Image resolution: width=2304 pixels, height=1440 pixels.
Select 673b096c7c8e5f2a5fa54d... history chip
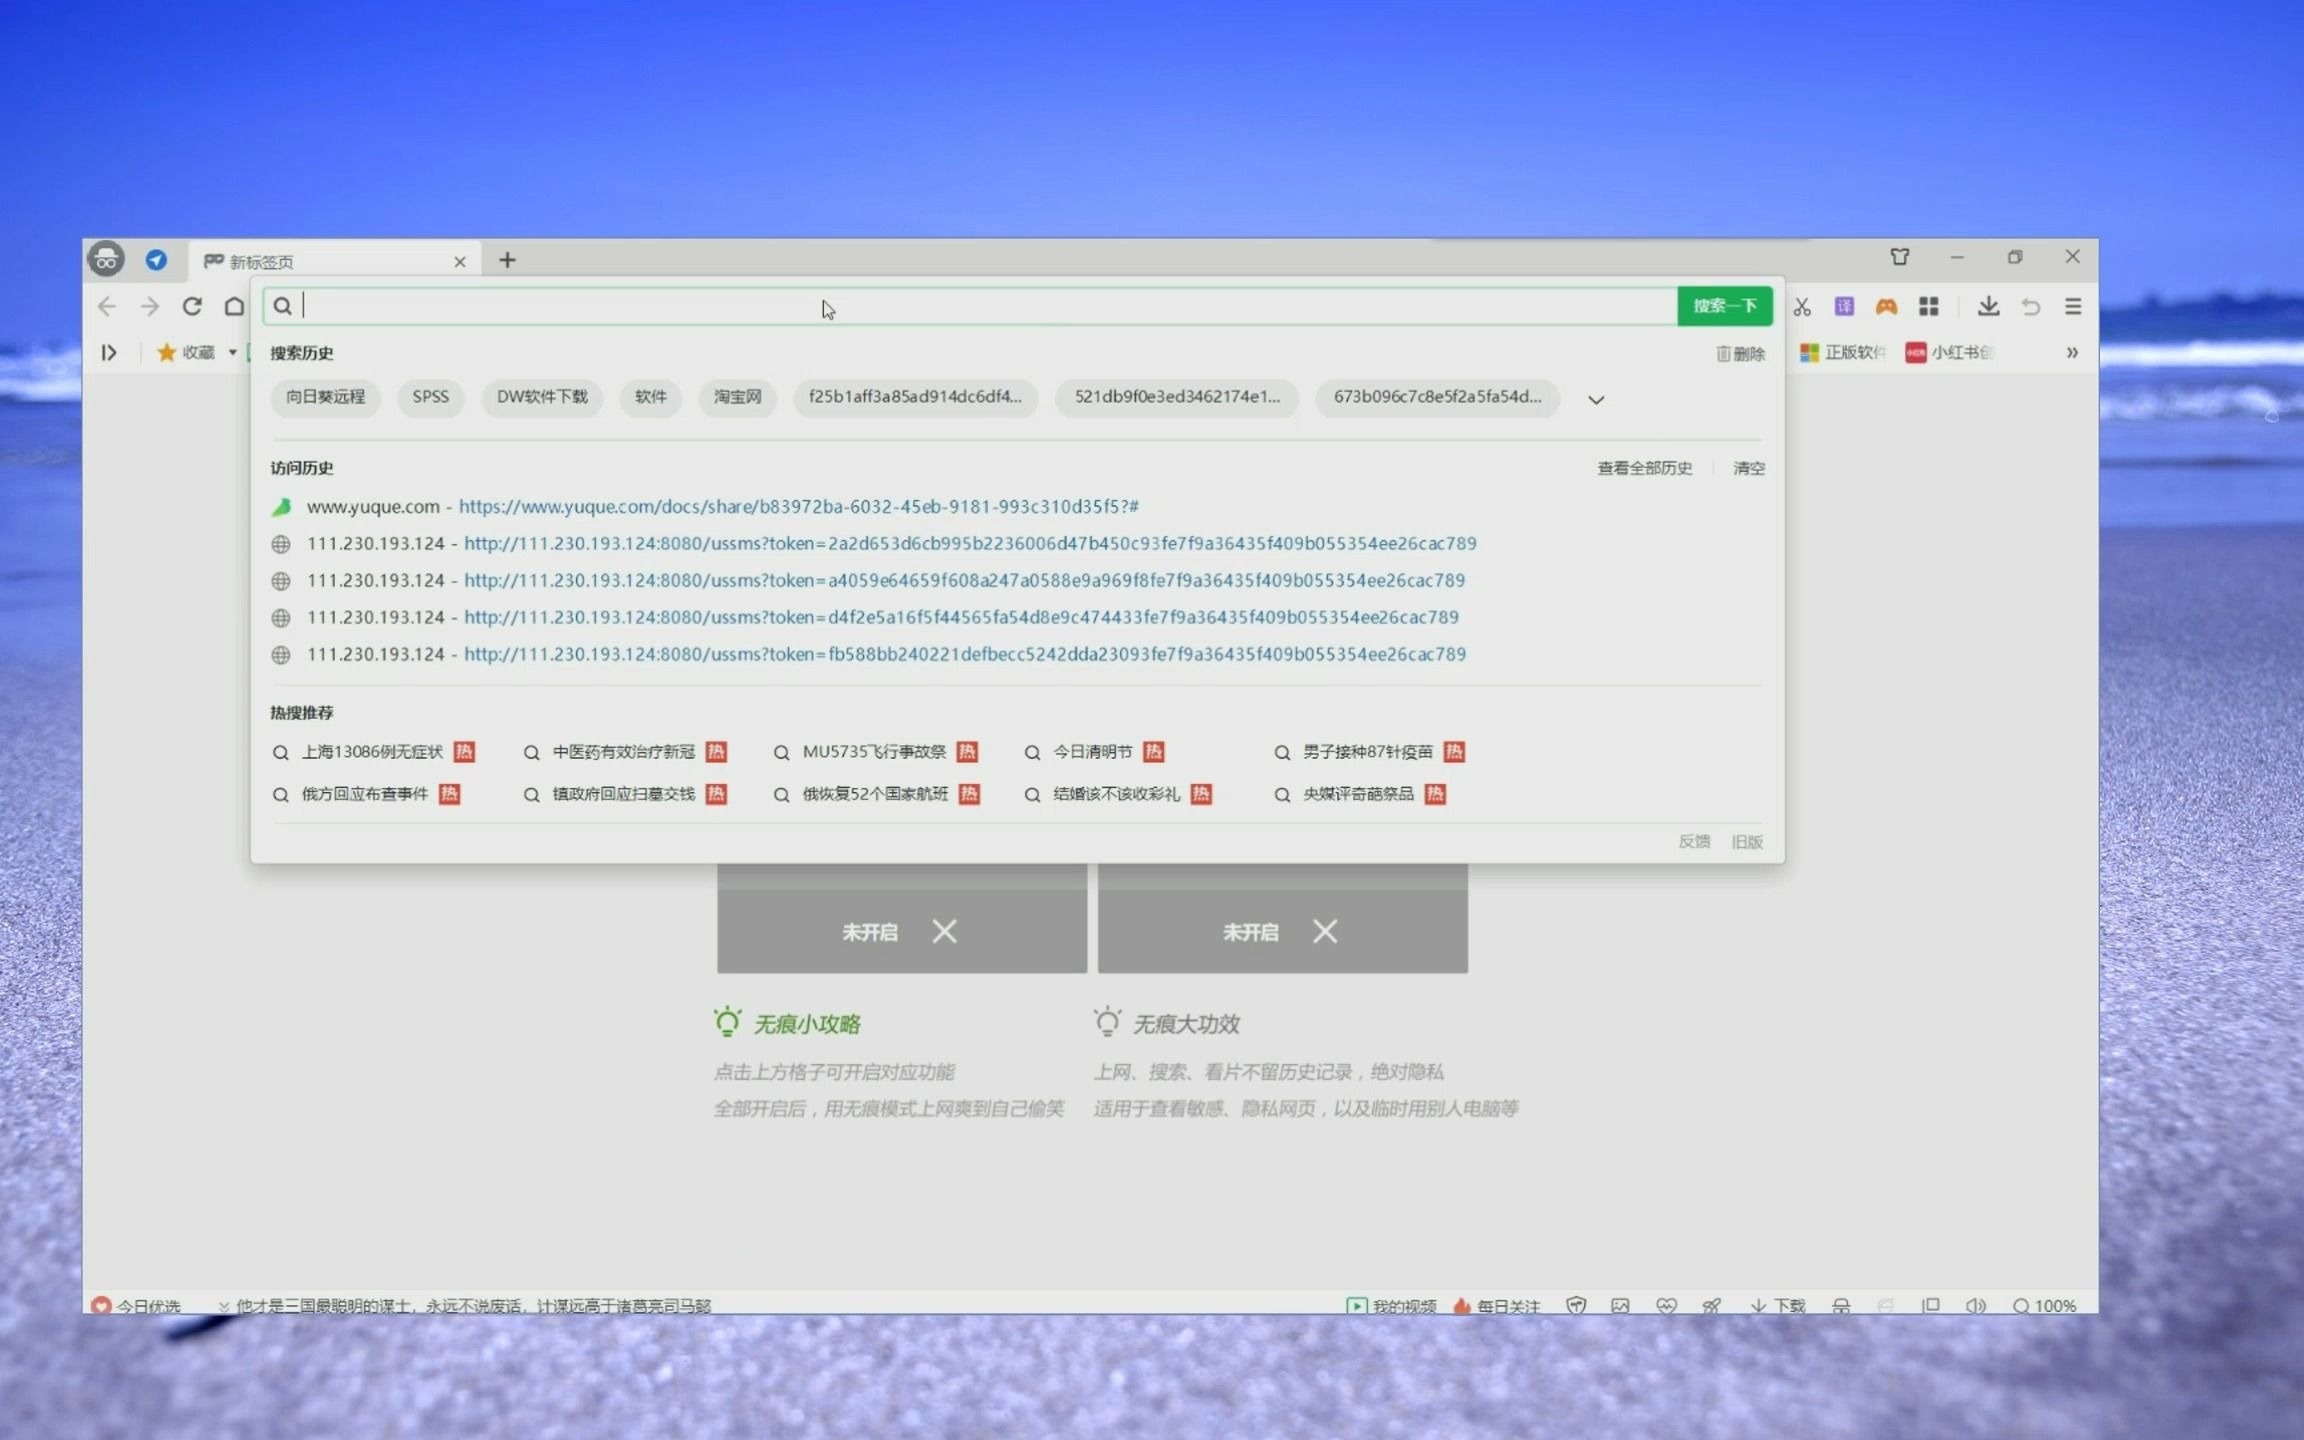tap(1437, 397)
